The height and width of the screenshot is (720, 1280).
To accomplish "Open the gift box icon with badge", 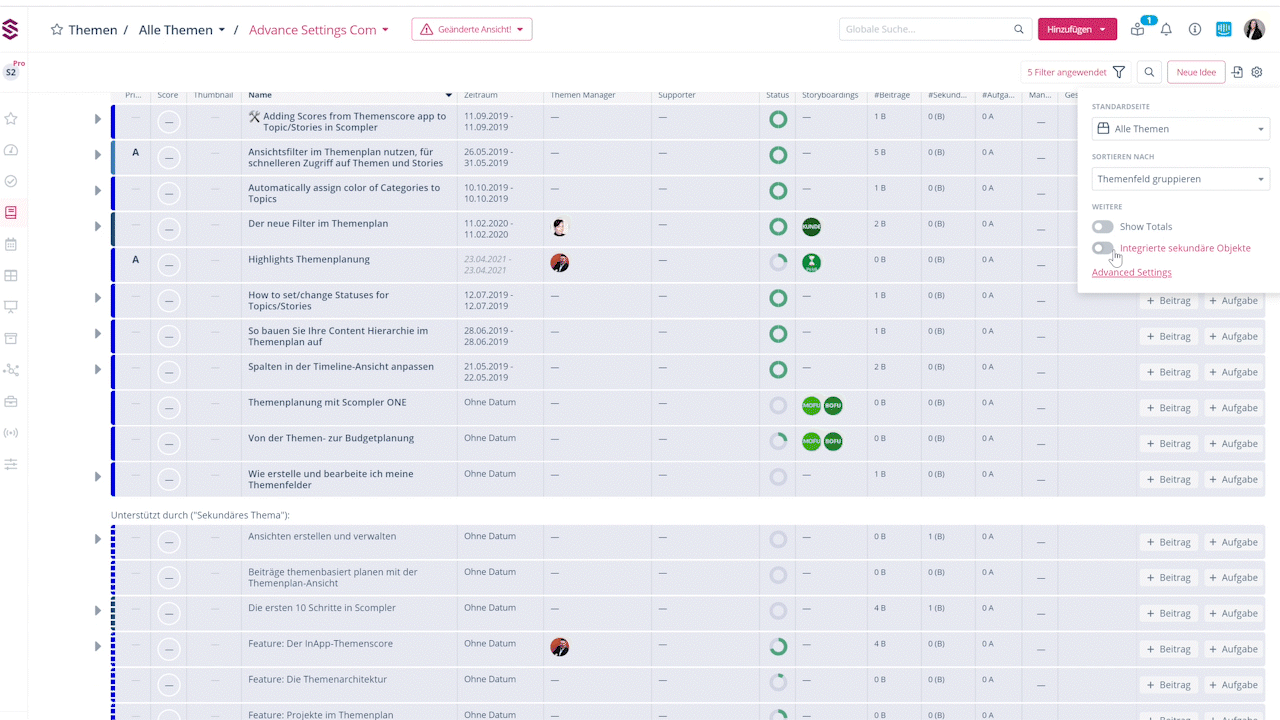I will (1138, 30).
